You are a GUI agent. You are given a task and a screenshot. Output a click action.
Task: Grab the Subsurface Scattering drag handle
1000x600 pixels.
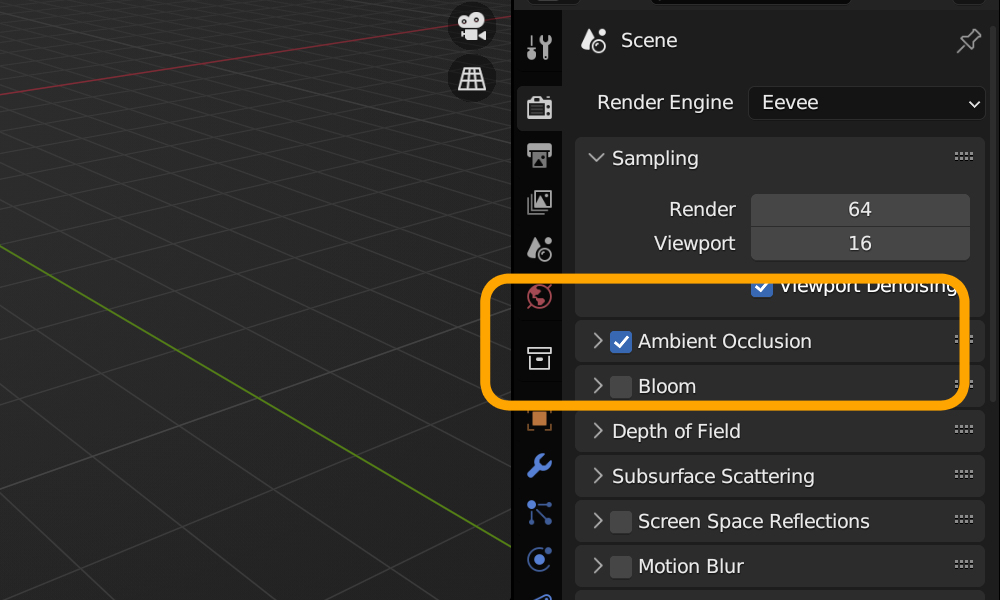964,474
